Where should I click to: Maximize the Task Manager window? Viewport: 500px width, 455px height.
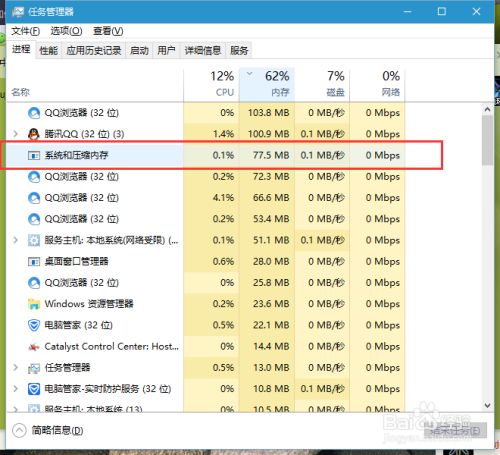442,12
